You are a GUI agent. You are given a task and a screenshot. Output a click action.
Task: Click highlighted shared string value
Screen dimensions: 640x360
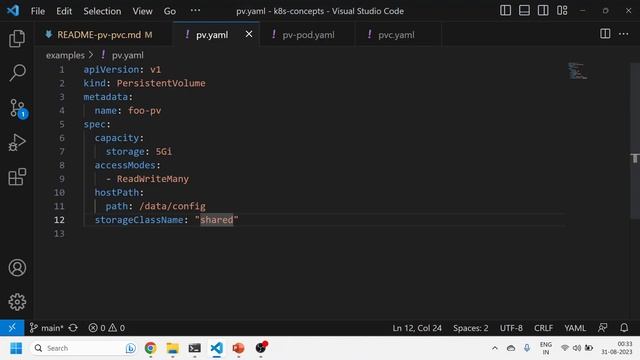216,220
